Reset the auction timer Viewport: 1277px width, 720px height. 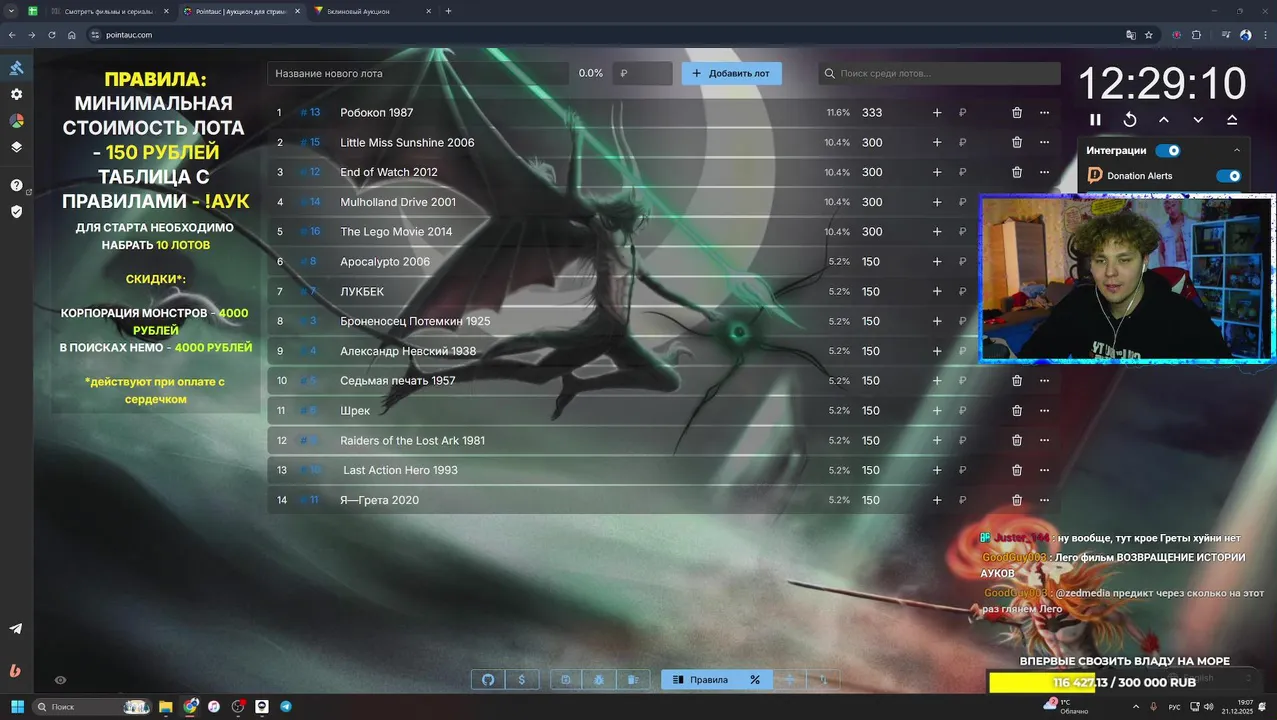[x=1130, y=119]
